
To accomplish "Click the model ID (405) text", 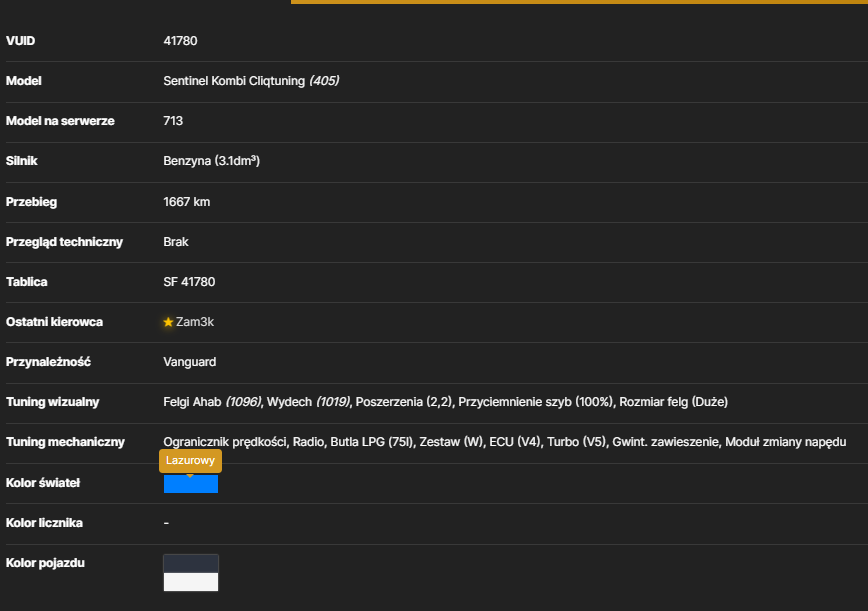I will point(324,81).
